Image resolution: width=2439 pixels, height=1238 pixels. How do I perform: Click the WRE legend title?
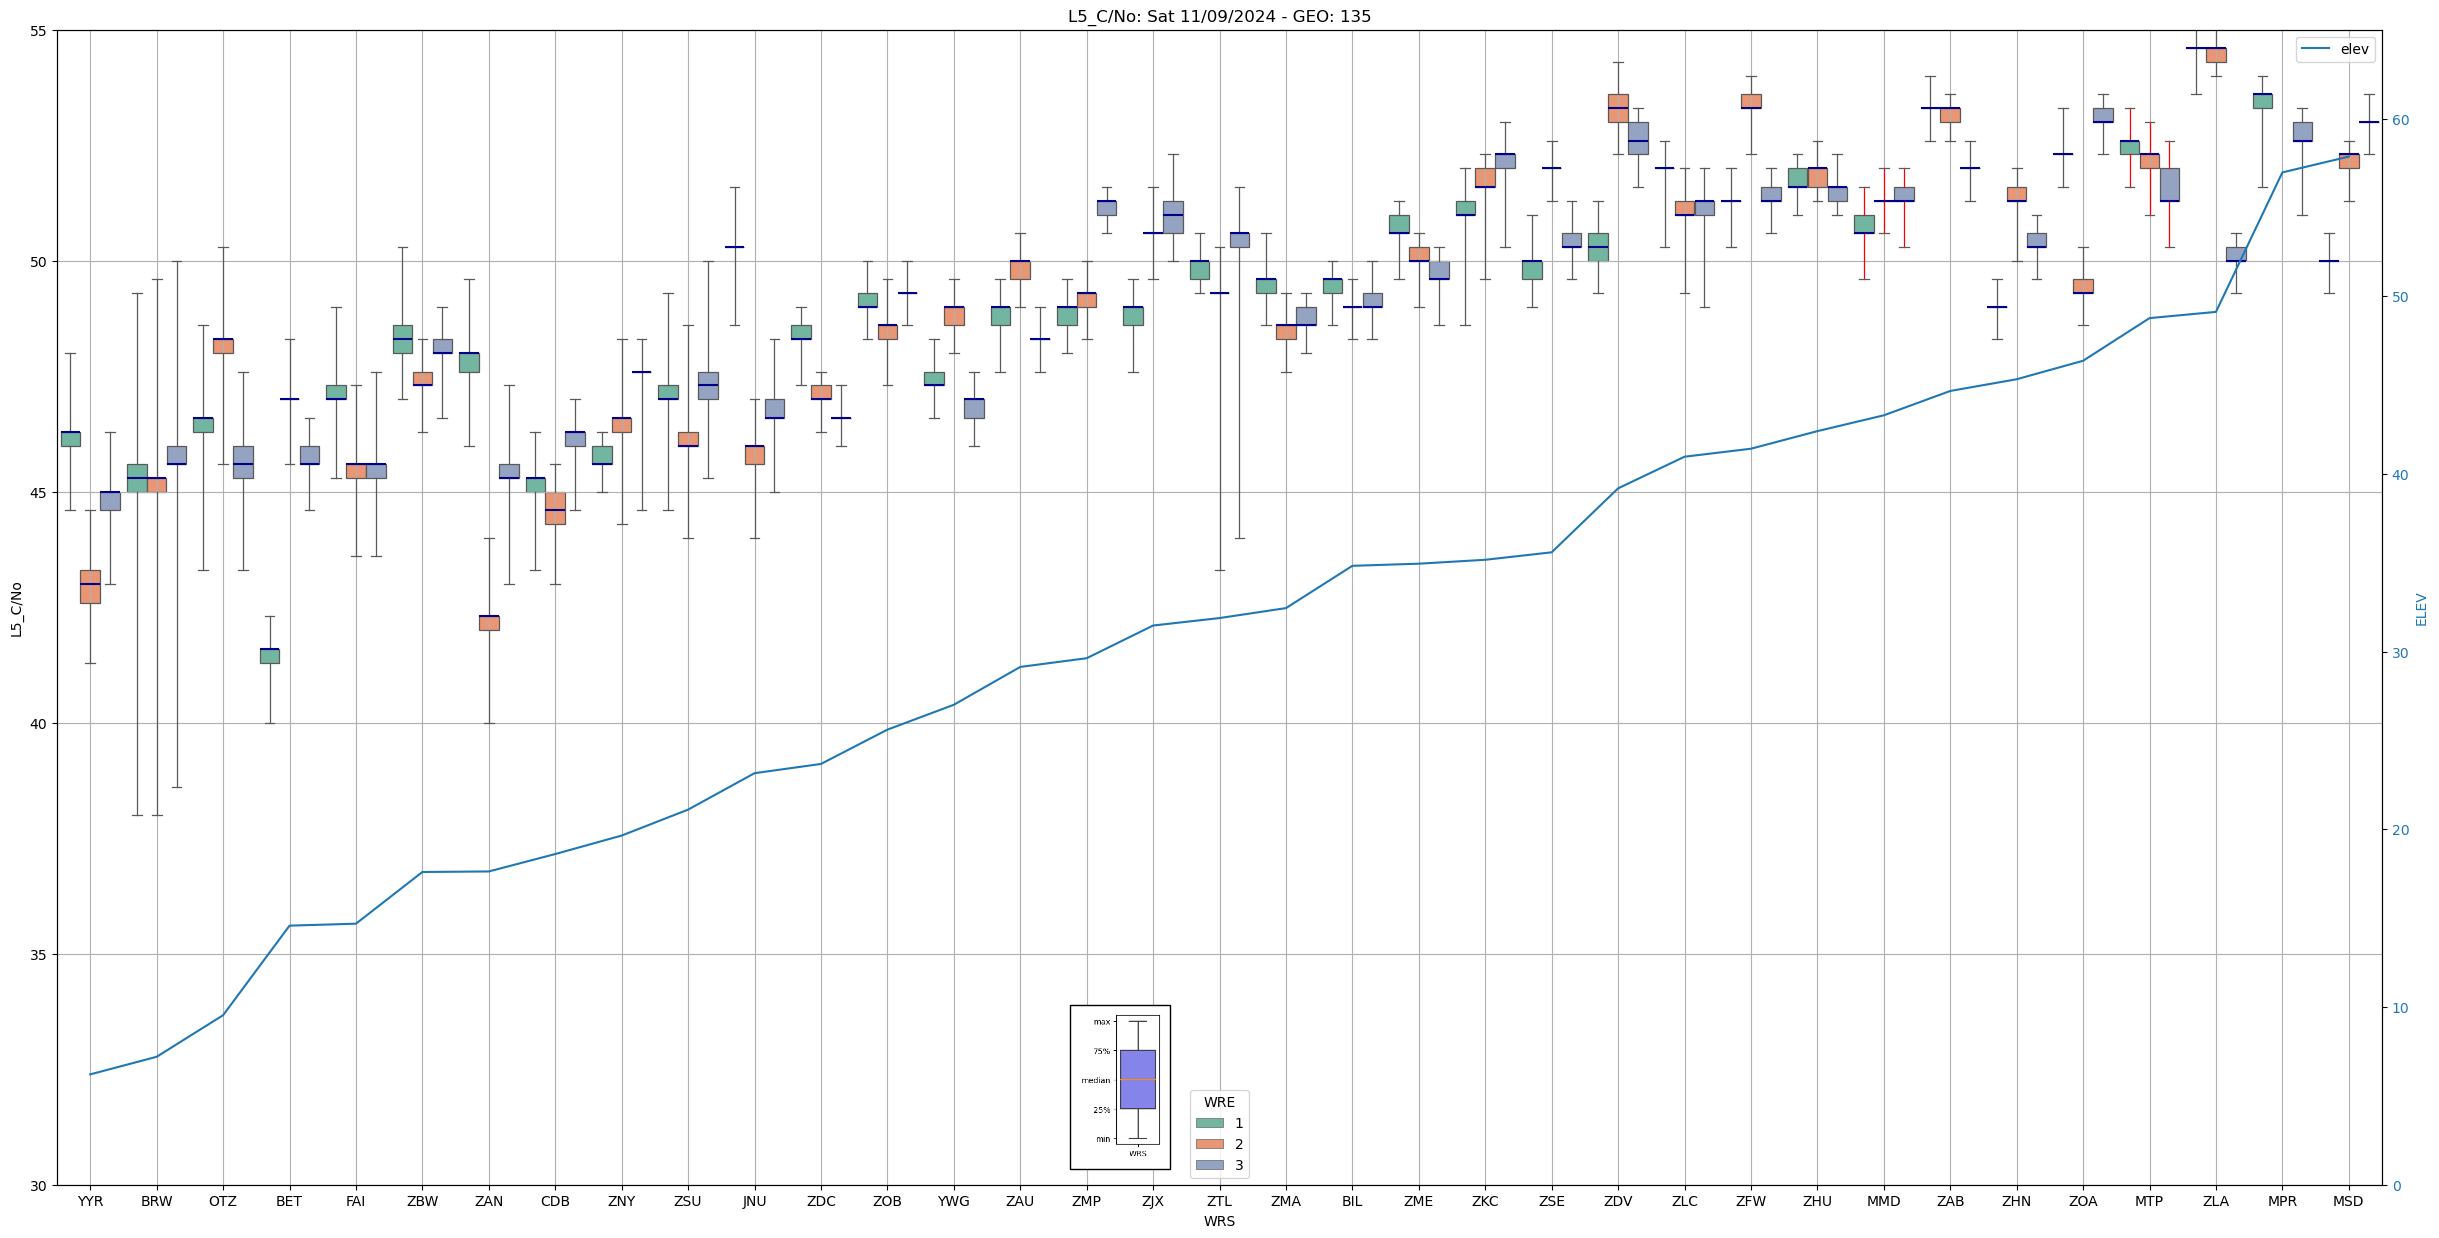(x=1219, y=1102)
